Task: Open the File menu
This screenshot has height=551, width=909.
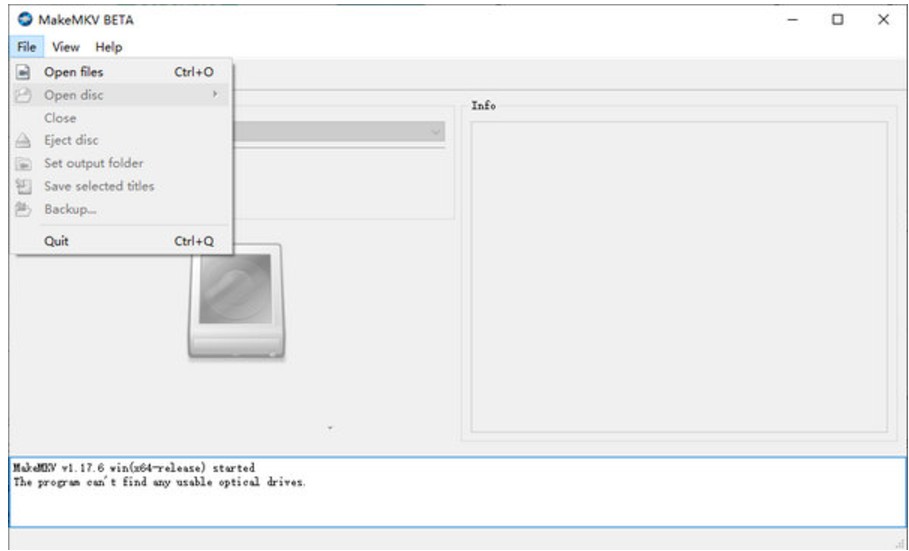Action: [x=27, y=47]
